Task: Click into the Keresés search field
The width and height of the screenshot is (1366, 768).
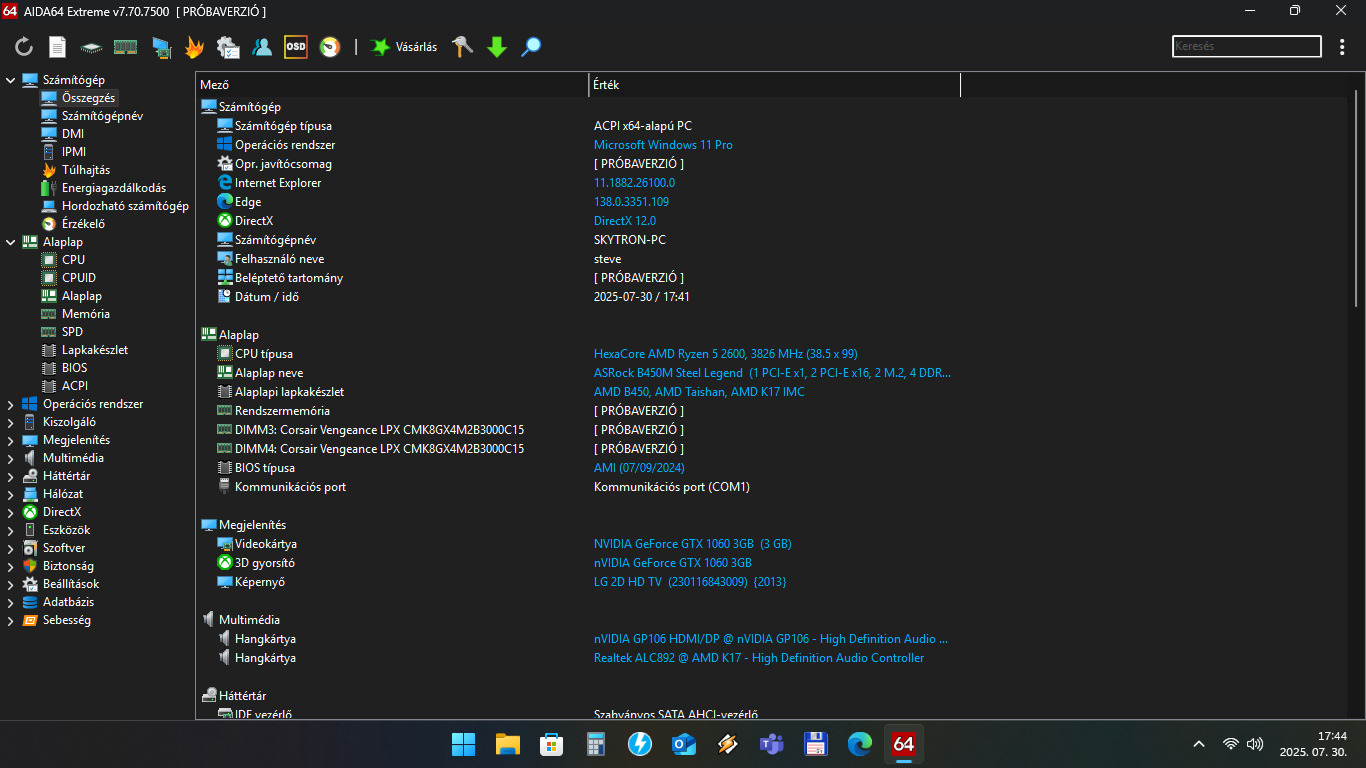Action: pos(1246,46)
